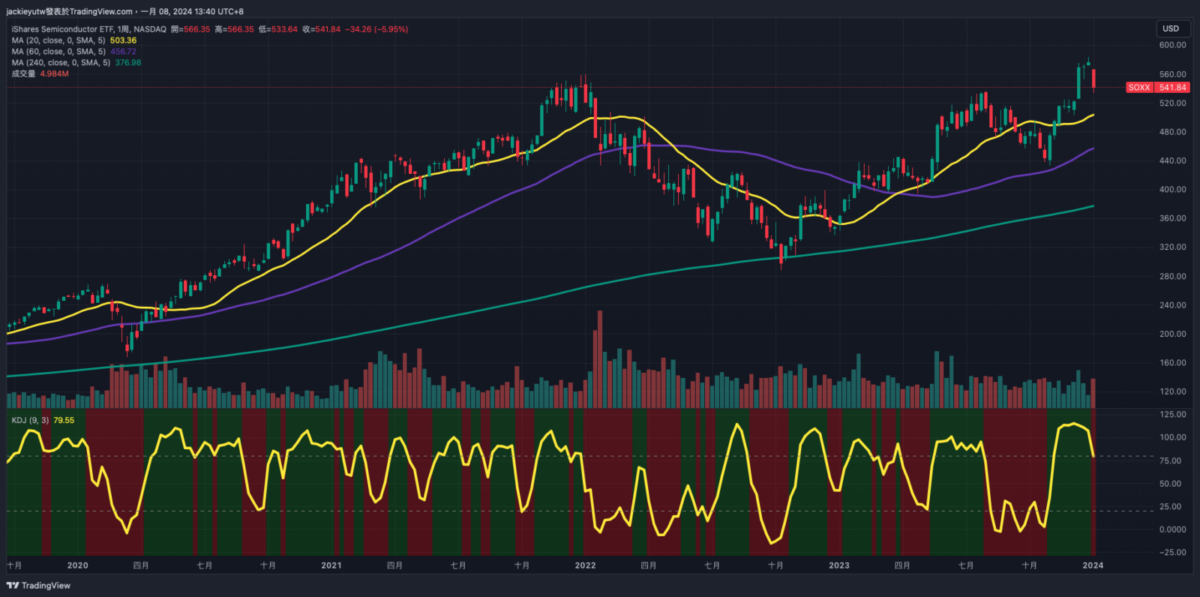Image resolution: width=1200 pixels, height=597 pixels.
Task: Open the USD currency selector
Action: click(1169, 28)
